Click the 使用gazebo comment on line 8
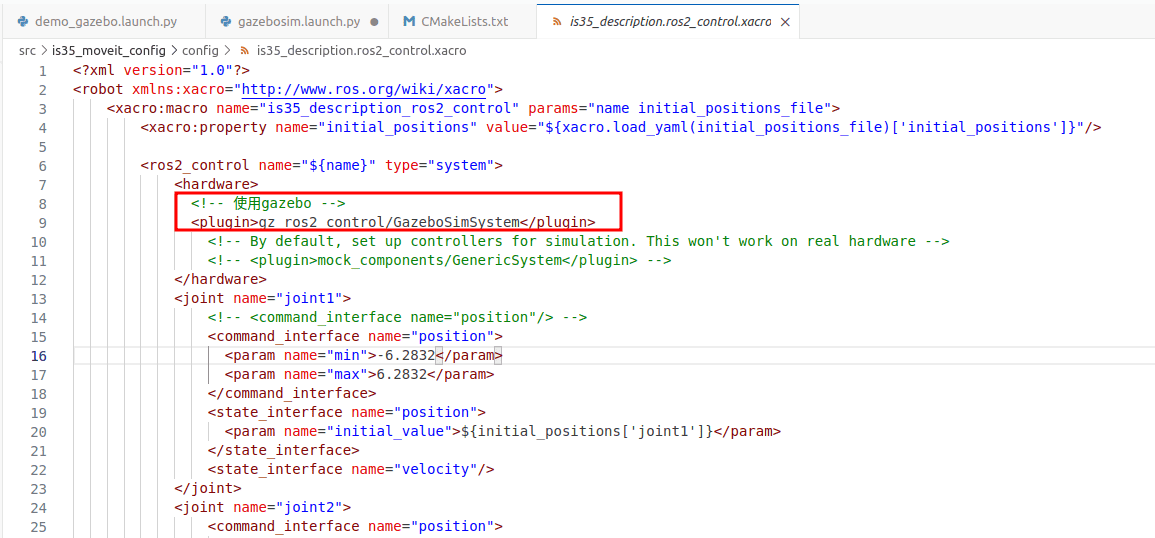 pyautogui.click(x=268, y=203)
